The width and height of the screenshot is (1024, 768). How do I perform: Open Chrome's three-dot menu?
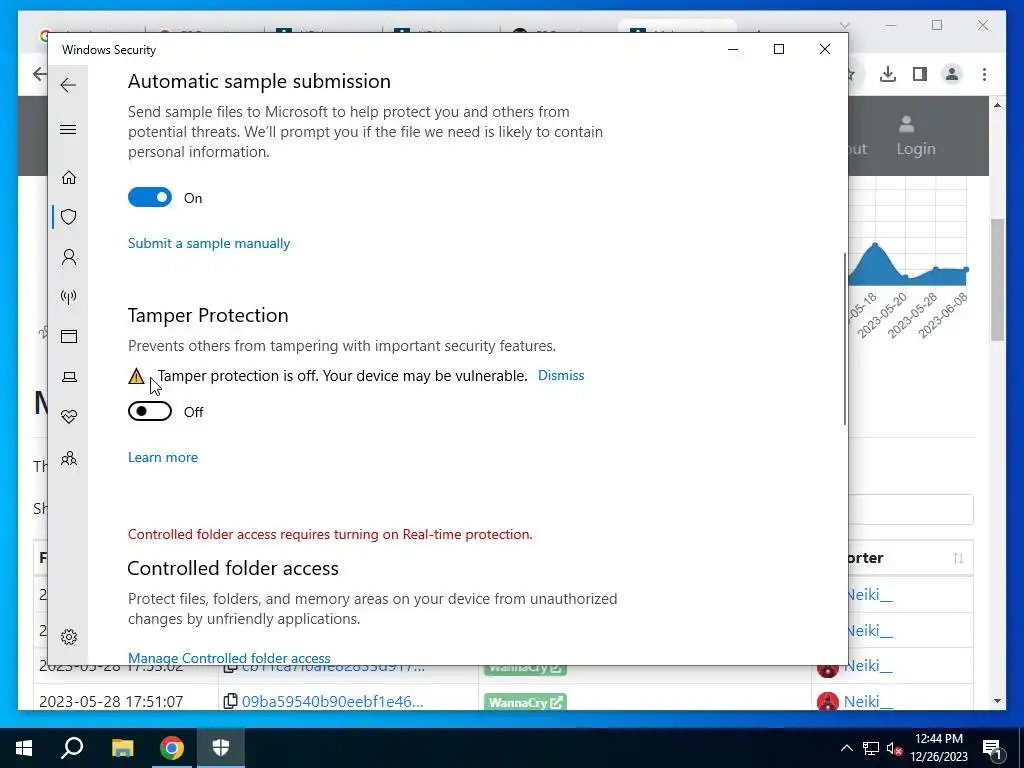coord(984,74)
